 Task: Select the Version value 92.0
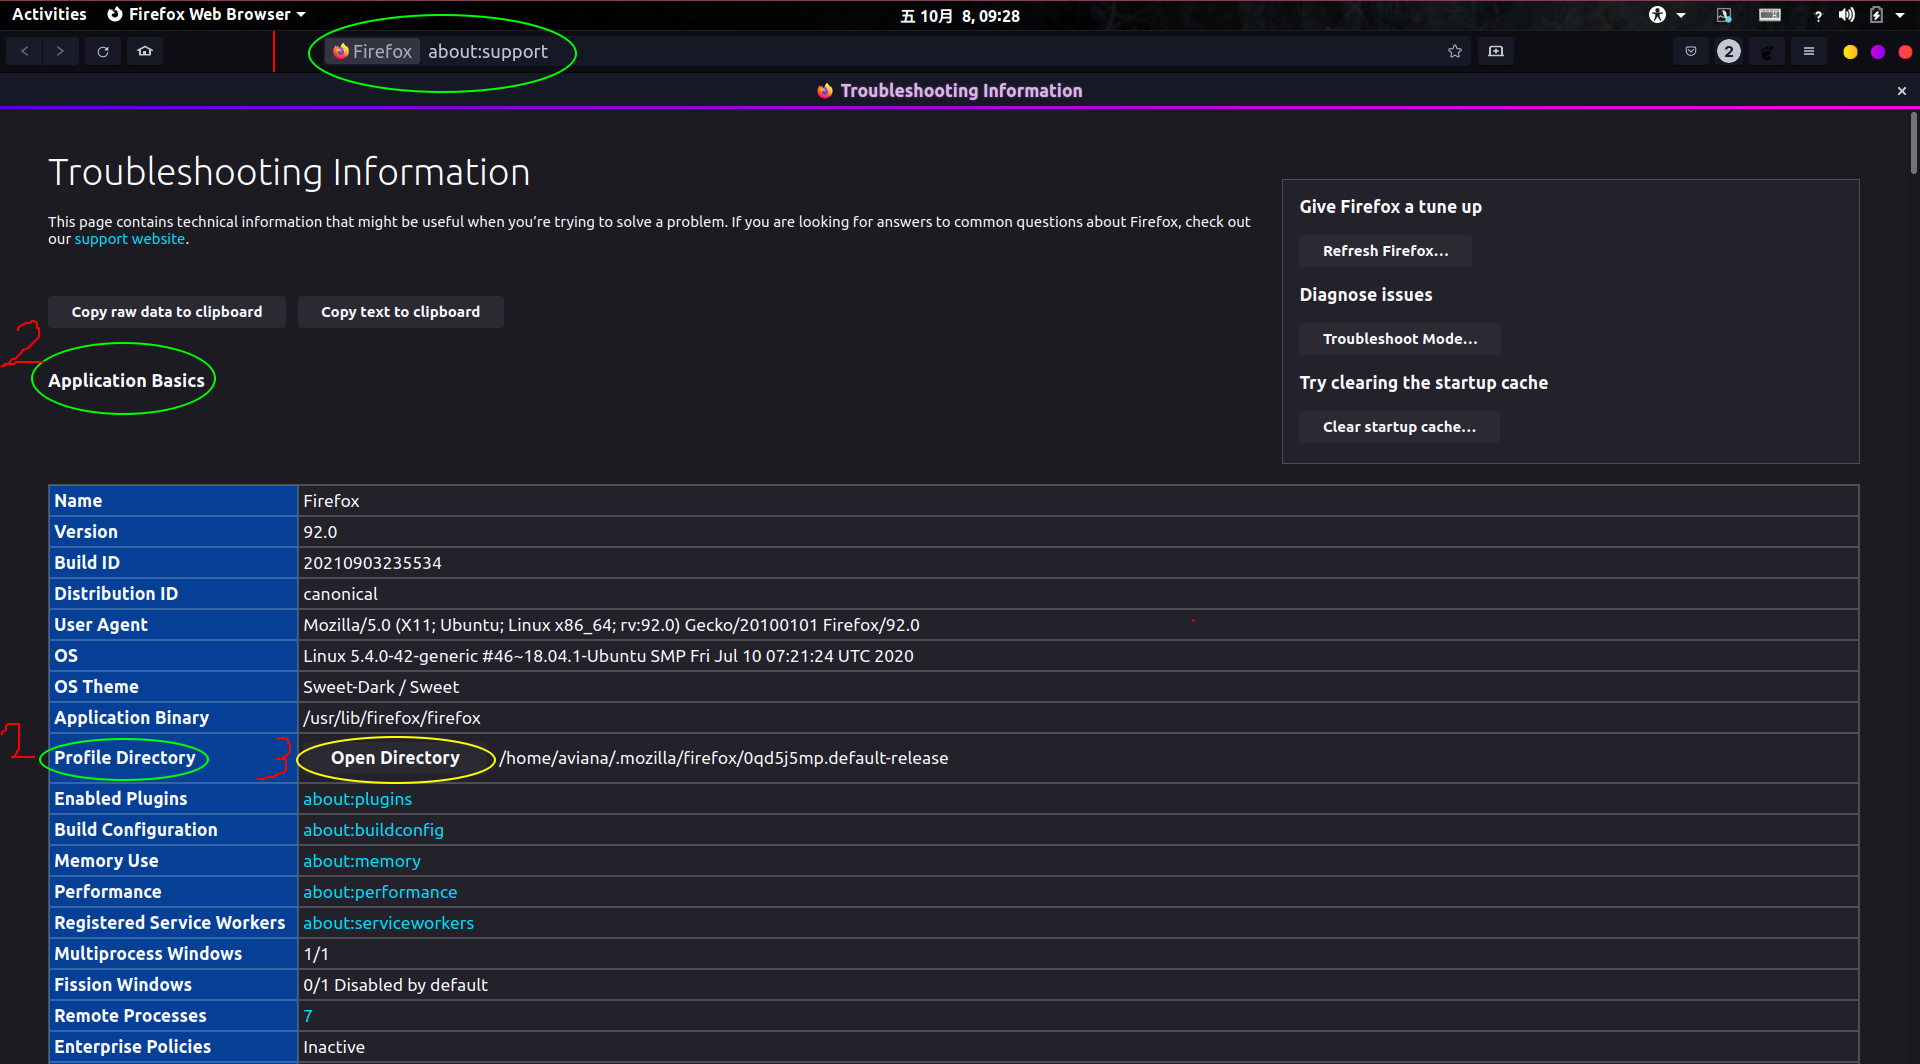tap(320, 532)
